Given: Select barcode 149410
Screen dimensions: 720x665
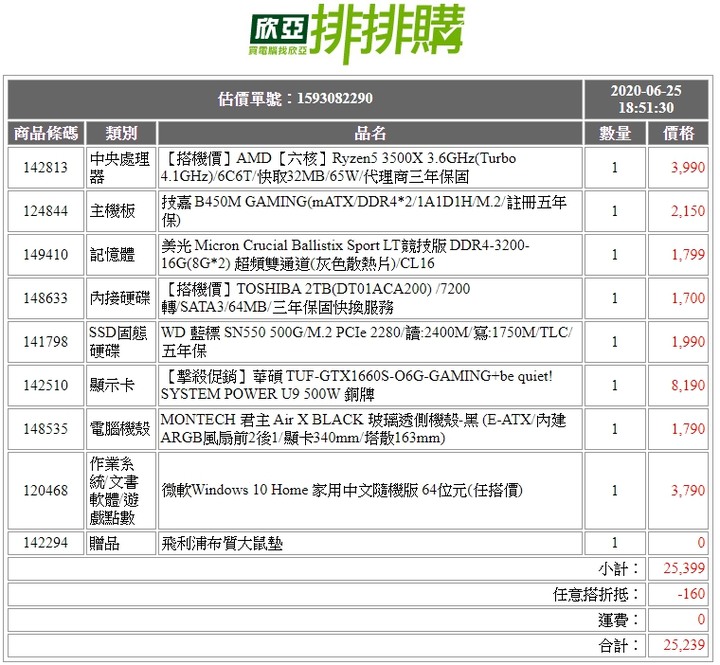Looking at the screenshot, I should click(45, 254).
